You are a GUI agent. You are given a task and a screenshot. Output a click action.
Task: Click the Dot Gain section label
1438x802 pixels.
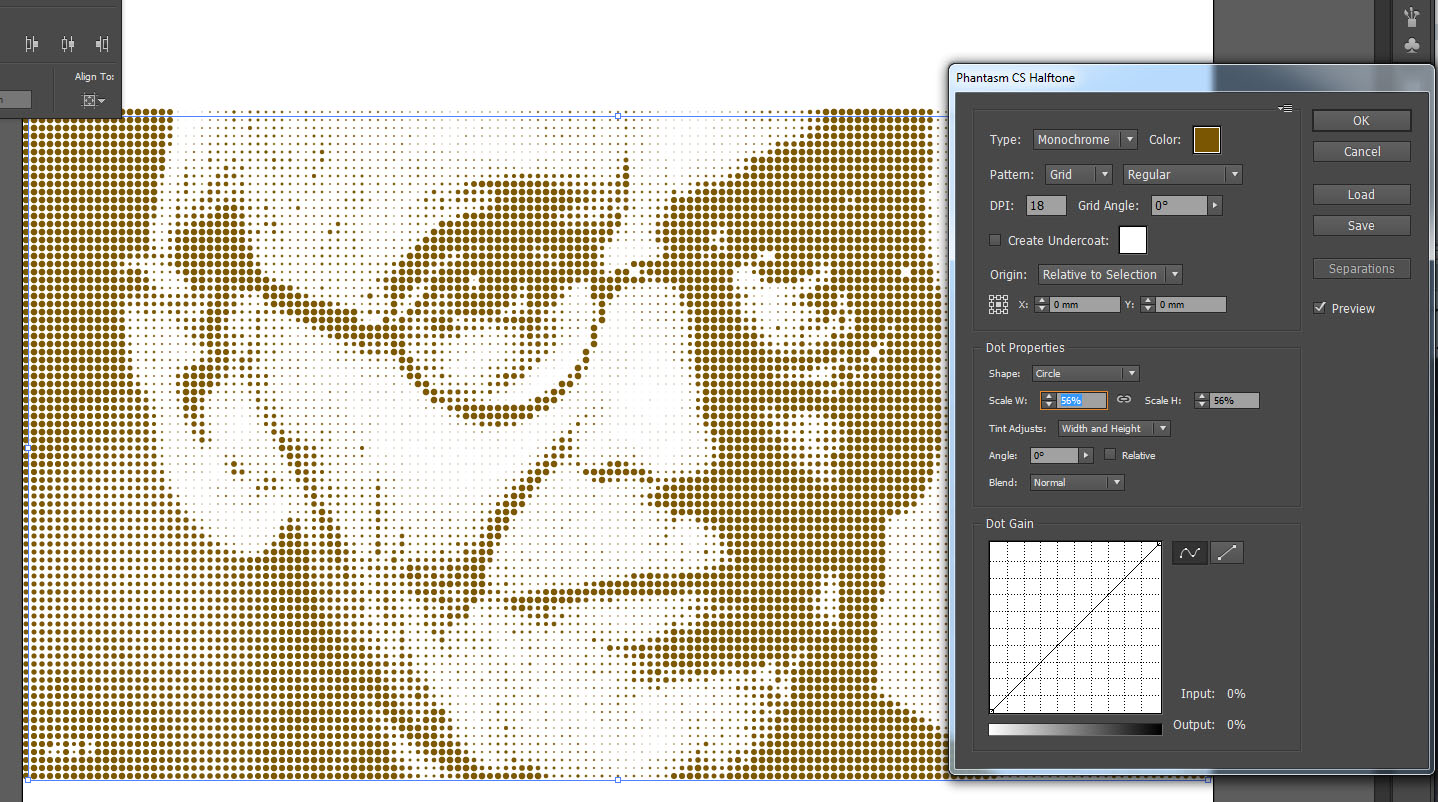pyautogui.click(x=1010, y=524)
